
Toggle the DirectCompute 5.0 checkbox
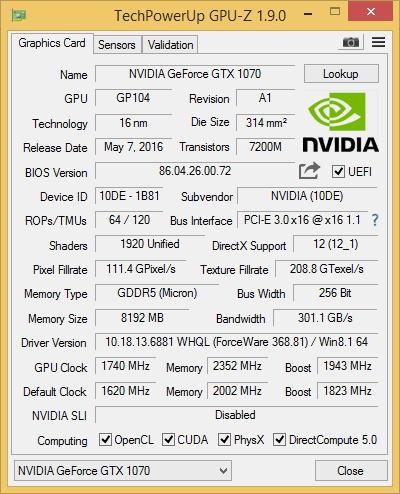pyautogui.click(x=279, y=440)
